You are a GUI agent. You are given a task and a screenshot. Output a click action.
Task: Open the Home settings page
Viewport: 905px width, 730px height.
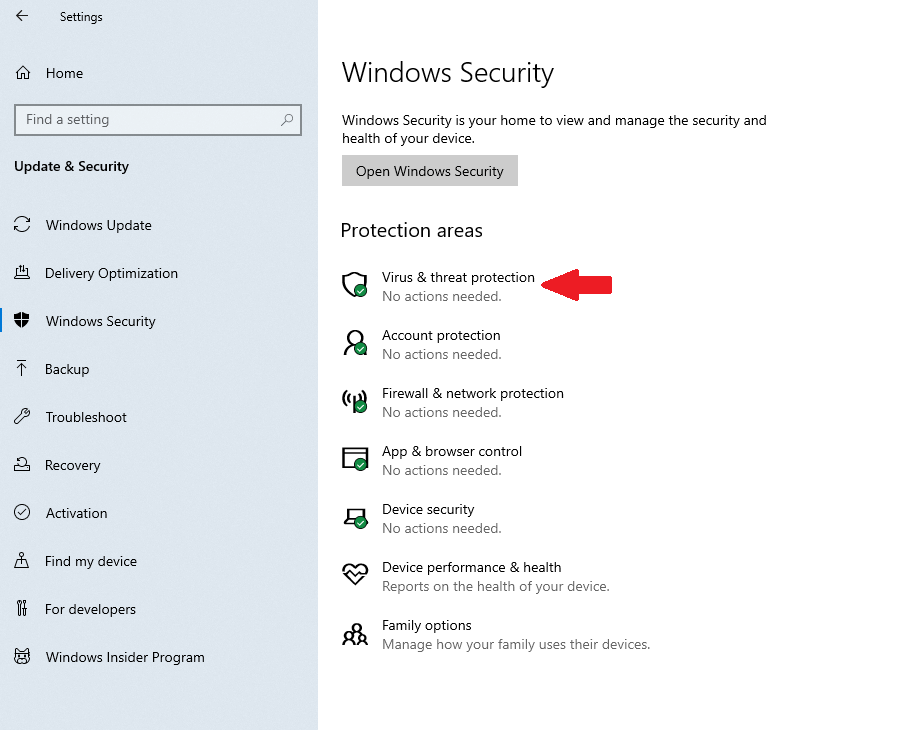click(65, 73)
